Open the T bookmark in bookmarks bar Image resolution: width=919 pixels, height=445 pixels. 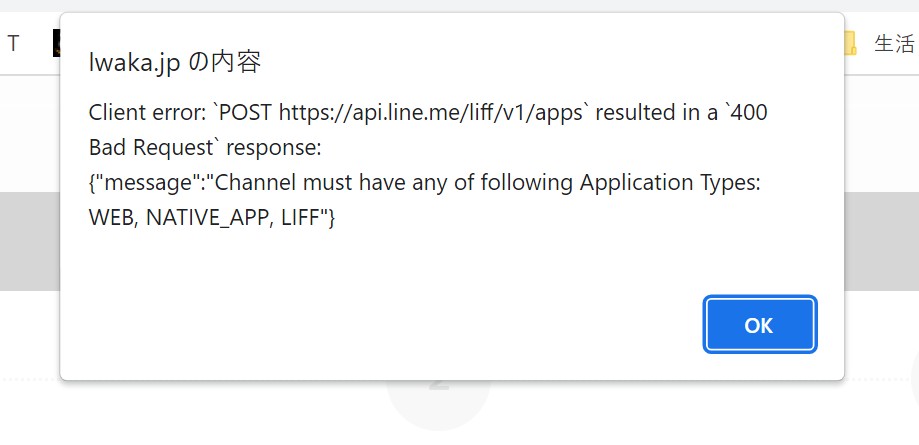(x=13, y=43)
